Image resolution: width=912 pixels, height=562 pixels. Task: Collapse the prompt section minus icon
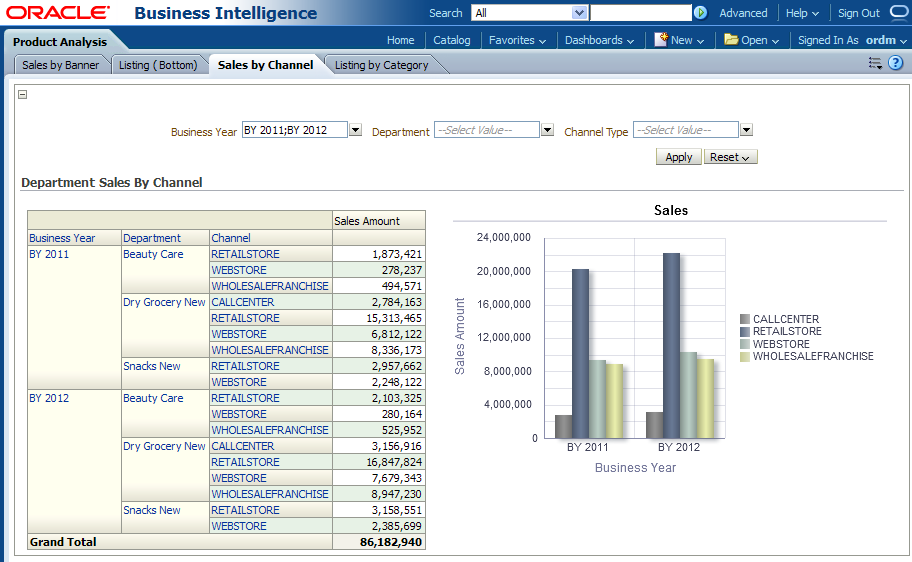23,95
